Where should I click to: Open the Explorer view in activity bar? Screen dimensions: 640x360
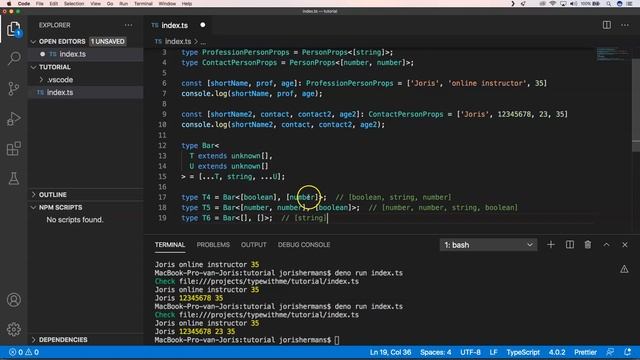pos(13,29)
